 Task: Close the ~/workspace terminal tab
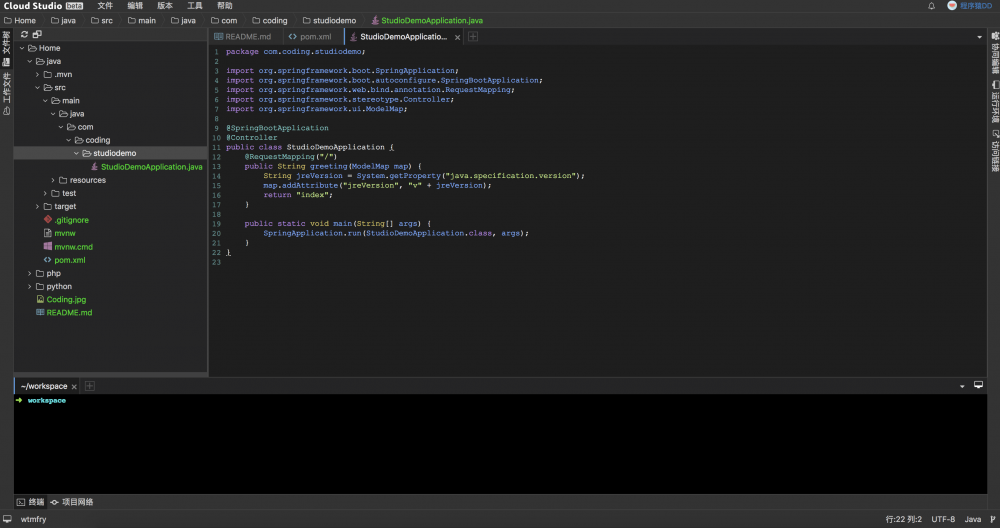click(76, 386)
